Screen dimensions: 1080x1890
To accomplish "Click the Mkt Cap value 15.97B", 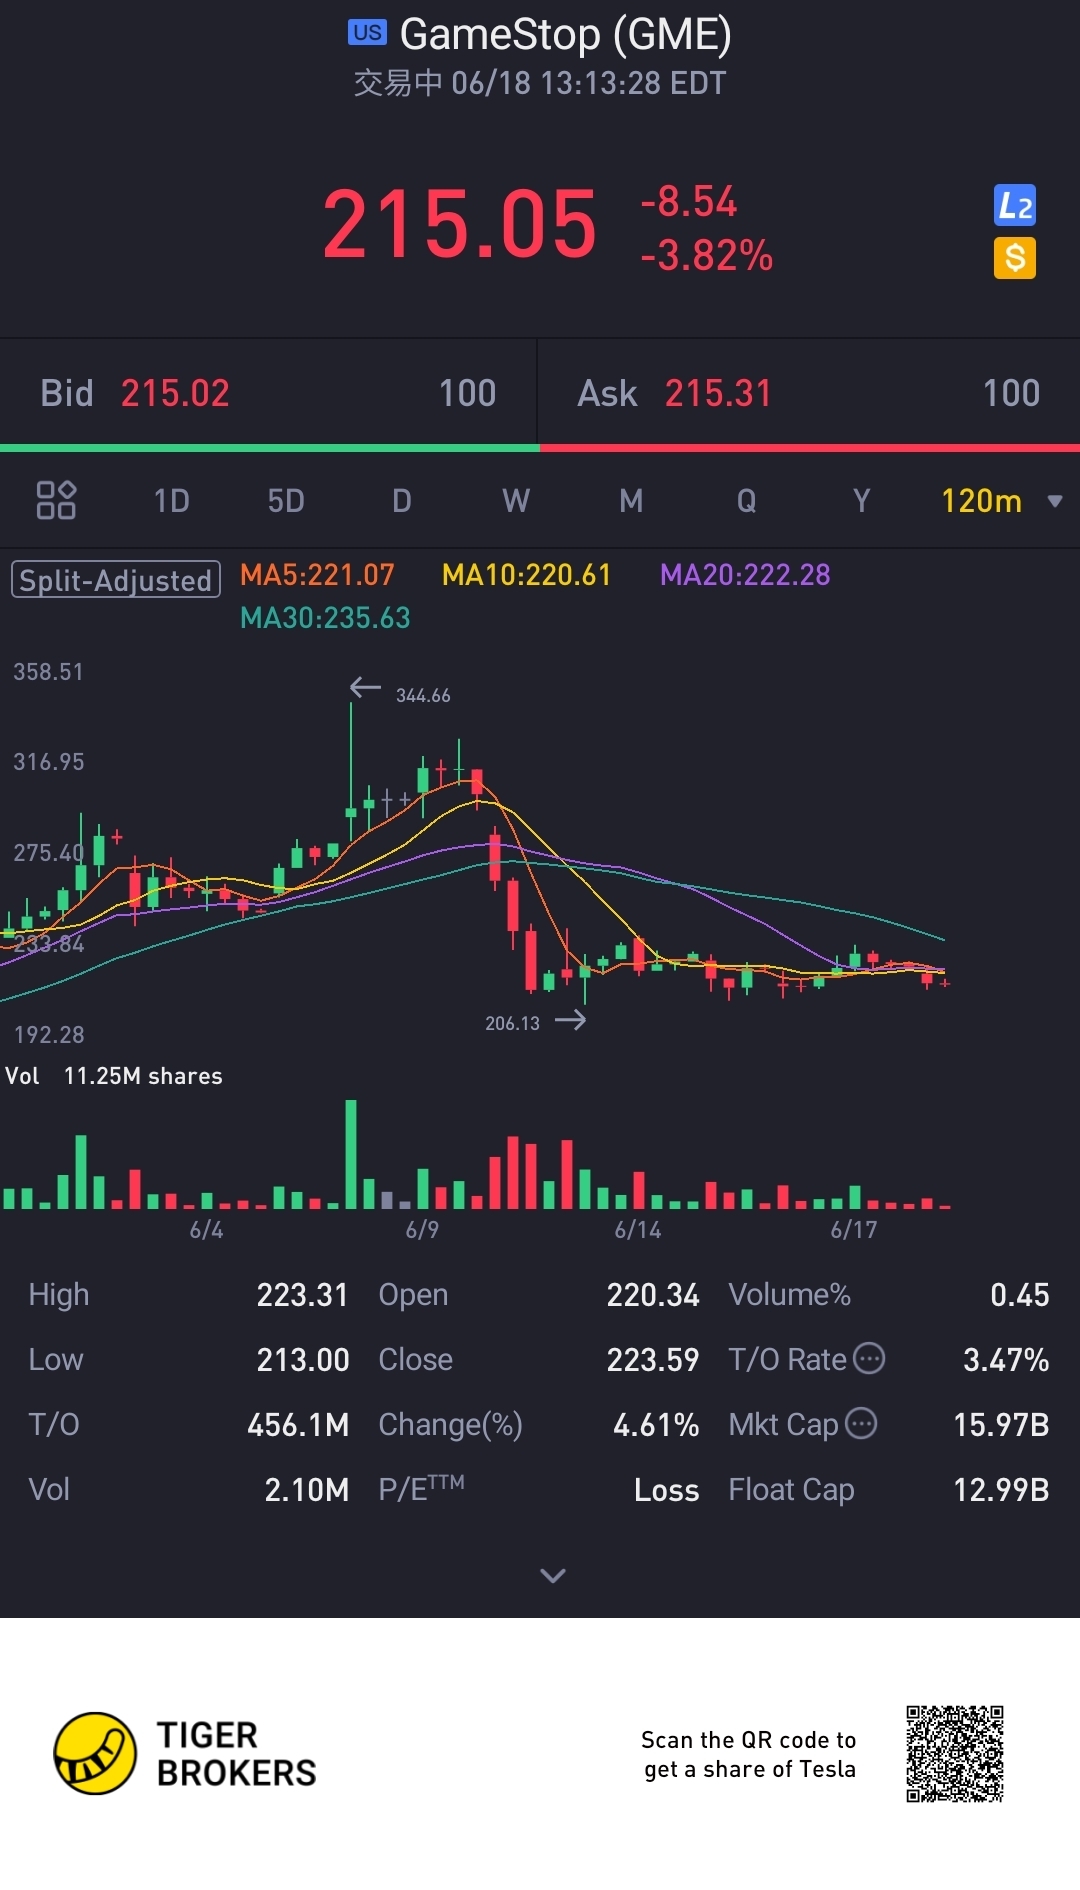I will [1001, 1425].
